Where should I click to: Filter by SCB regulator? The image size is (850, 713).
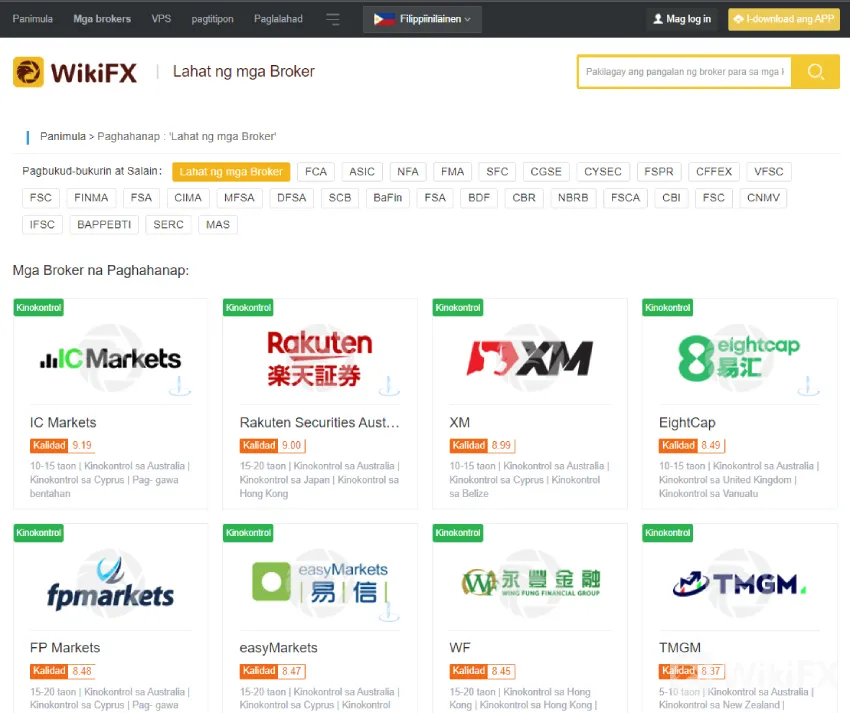[x=340, y=198]
